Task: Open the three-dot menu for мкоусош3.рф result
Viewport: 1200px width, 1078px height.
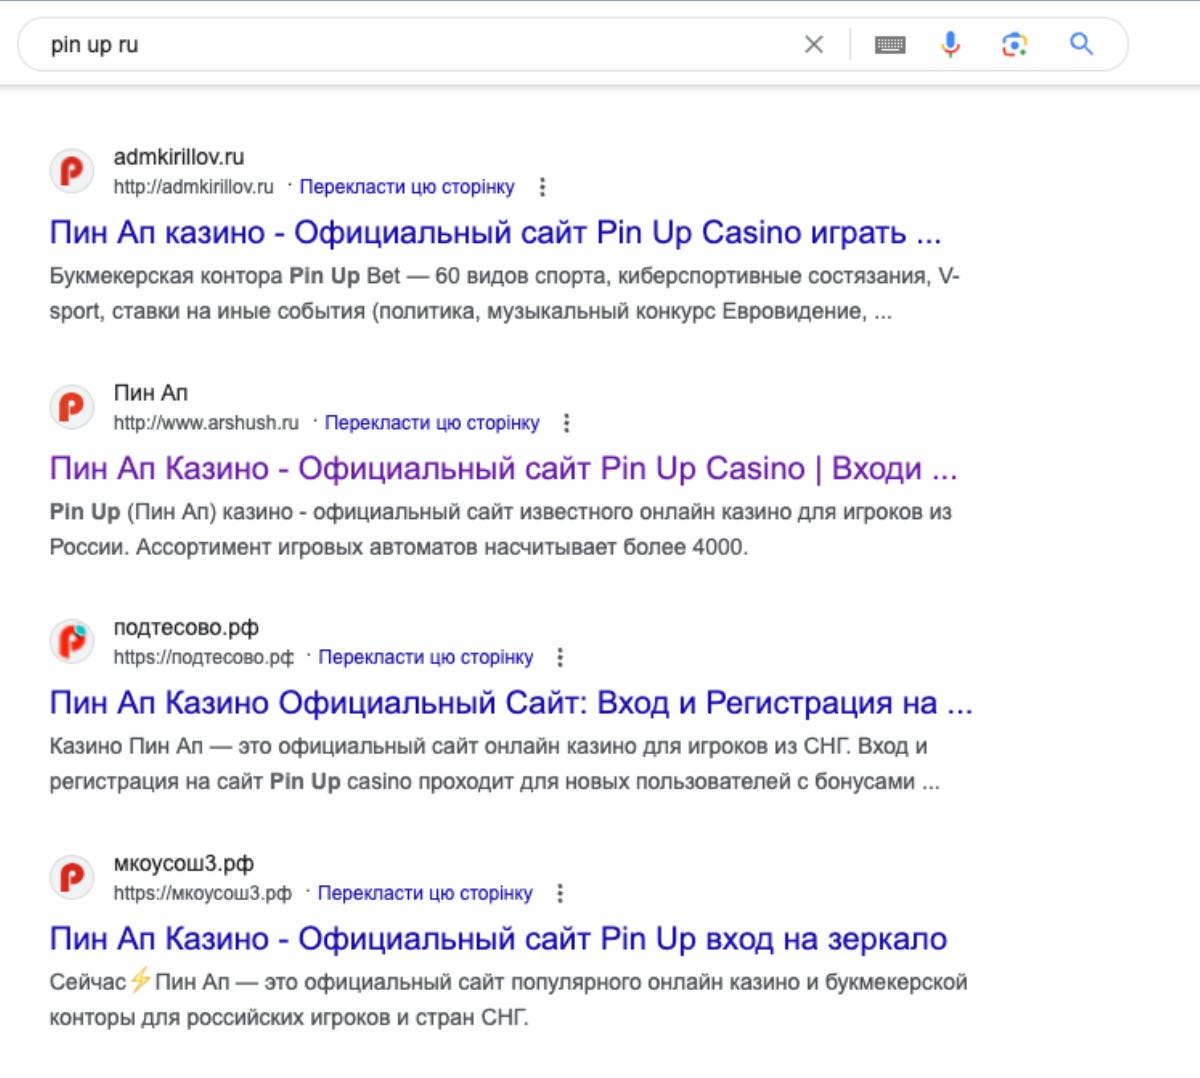Action: click(560, 893)
